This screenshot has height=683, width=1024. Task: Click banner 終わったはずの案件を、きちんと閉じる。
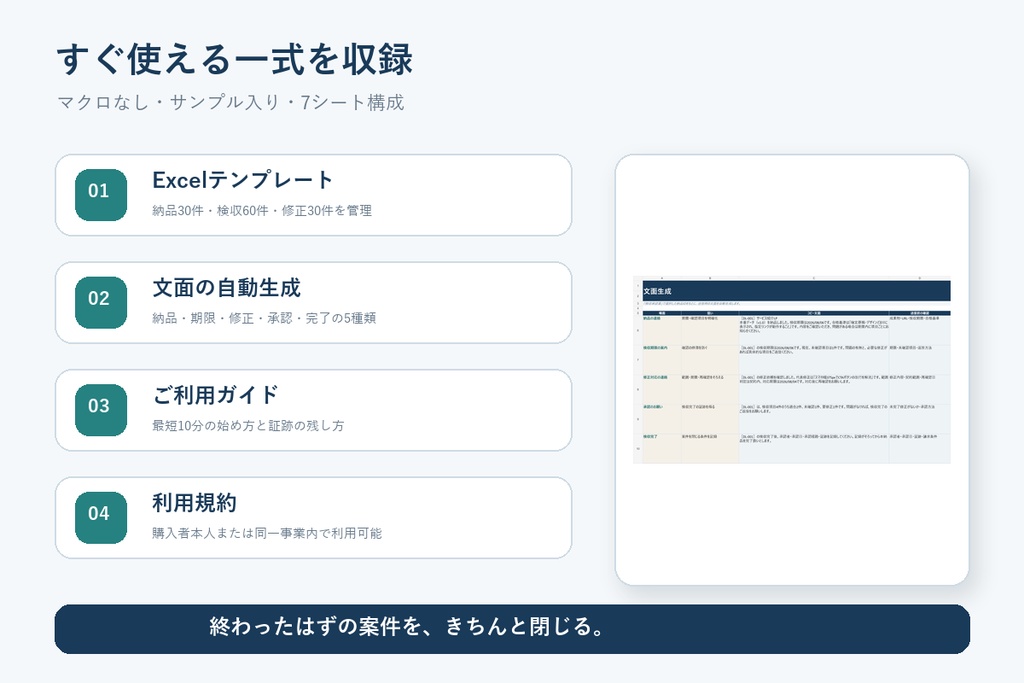pyautogui.click(x=512, y=629)
